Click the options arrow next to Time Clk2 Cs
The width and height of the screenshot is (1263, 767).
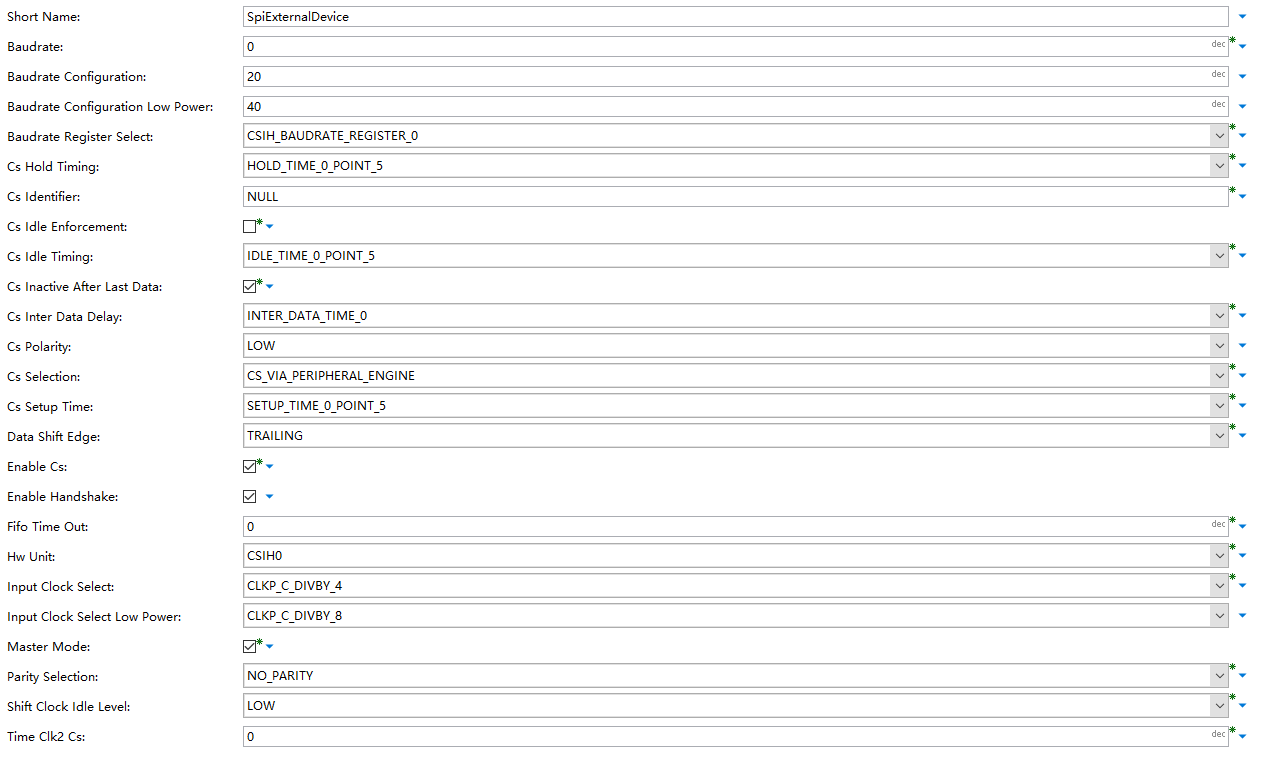tap(1240, 735)
